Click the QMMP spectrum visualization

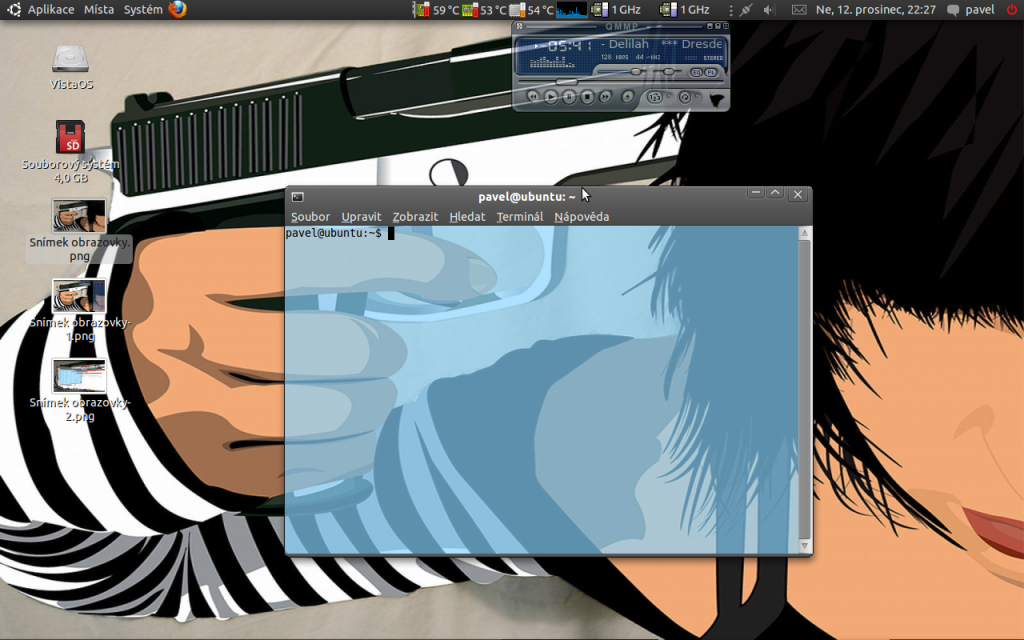pyautogui.click(x=552, y=63)
